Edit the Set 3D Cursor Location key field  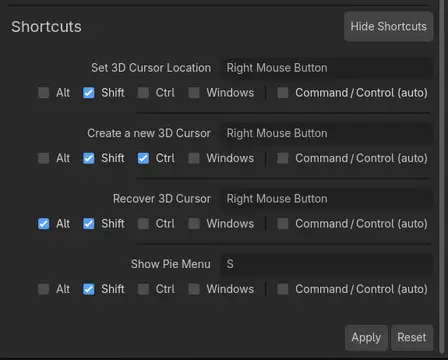point(327,68)
